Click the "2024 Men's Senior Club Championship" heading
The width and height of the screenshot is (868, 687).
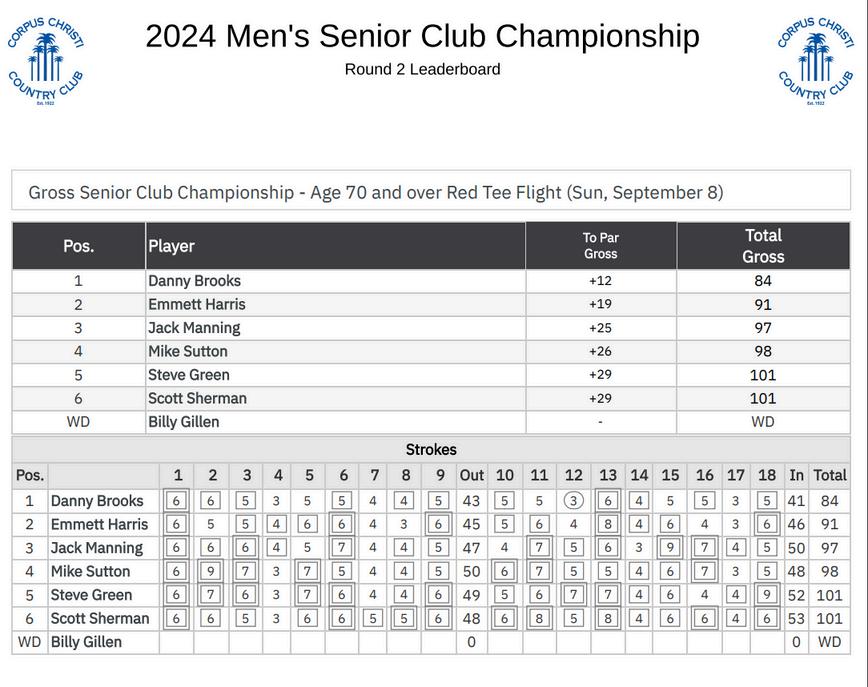(x=422, y=36)
